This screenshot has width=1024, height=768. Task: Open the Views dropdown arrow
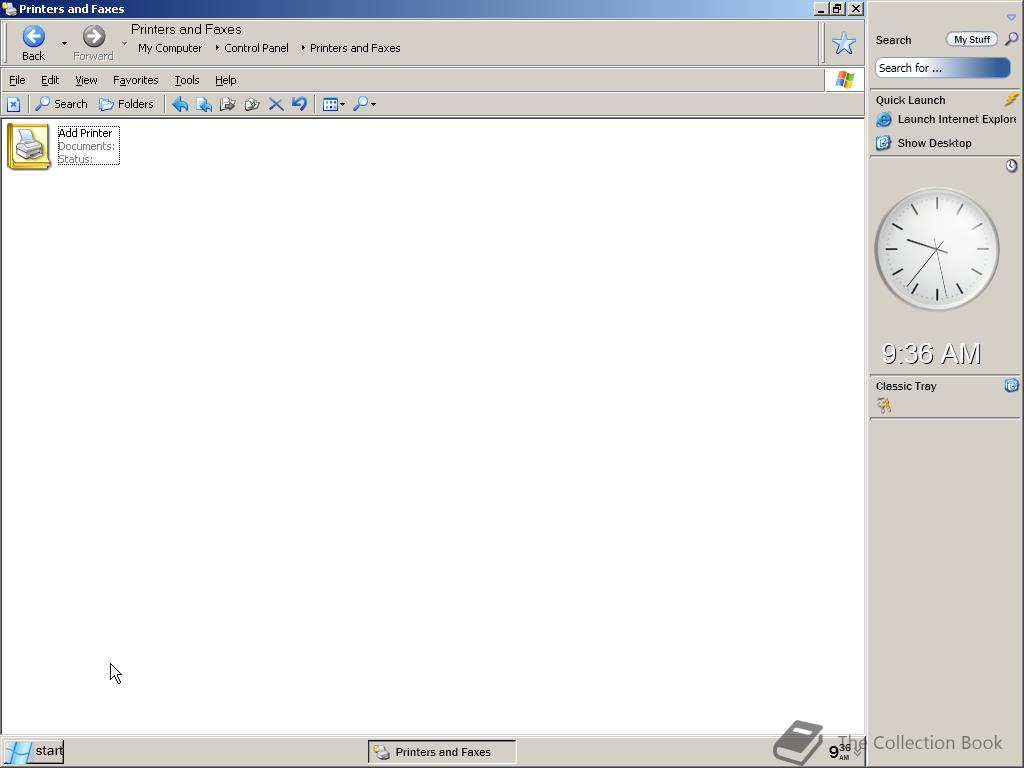(x=342, y=104)
